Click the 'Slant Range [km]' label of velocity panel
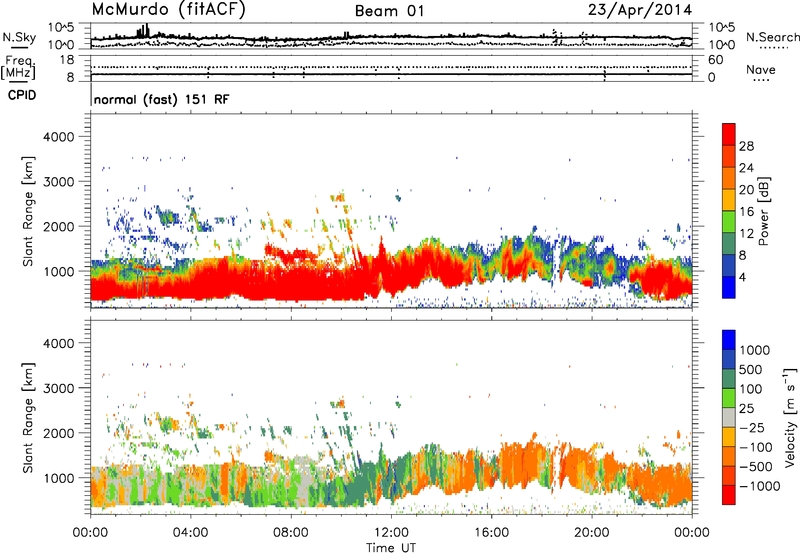 [x=29, y=418]
